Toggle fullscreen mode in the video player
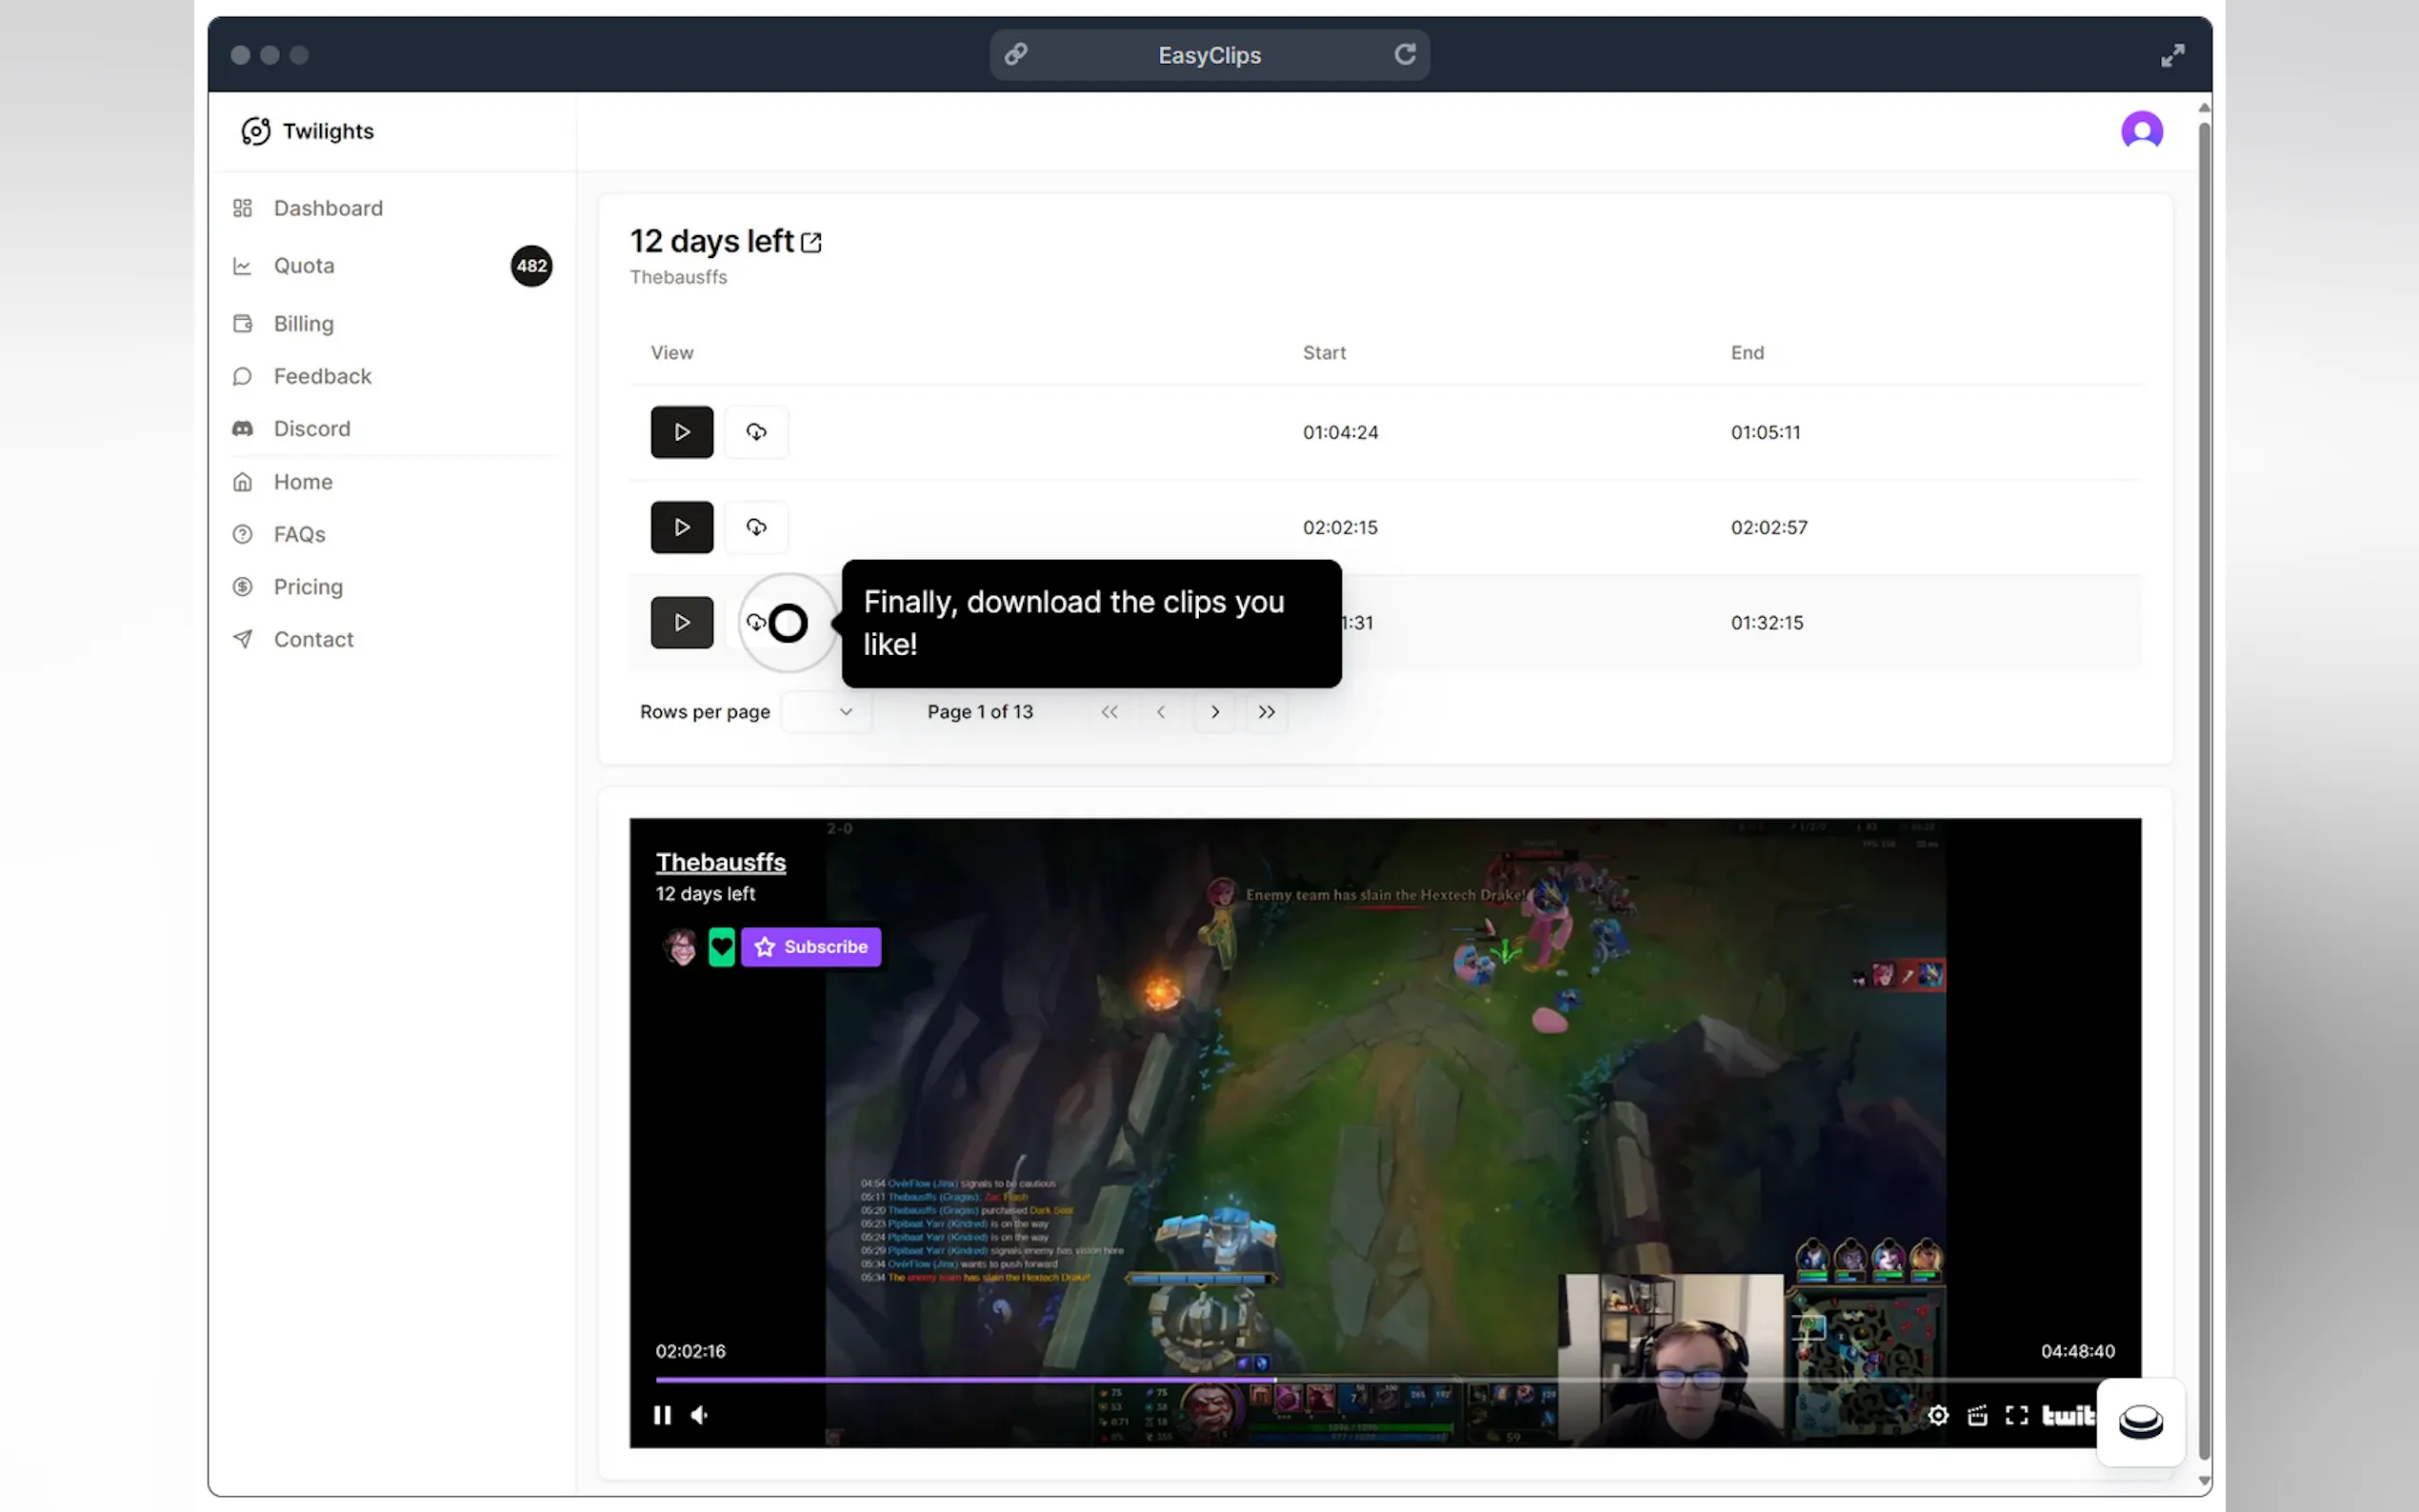Viewport: 2419px width, 1512px height. [2016, 1415]
